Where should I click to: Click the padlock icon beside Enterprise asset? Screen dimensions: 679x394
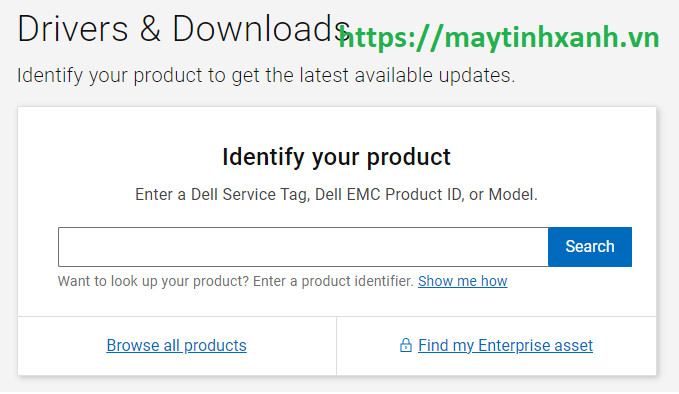click(x=405, y=345)
